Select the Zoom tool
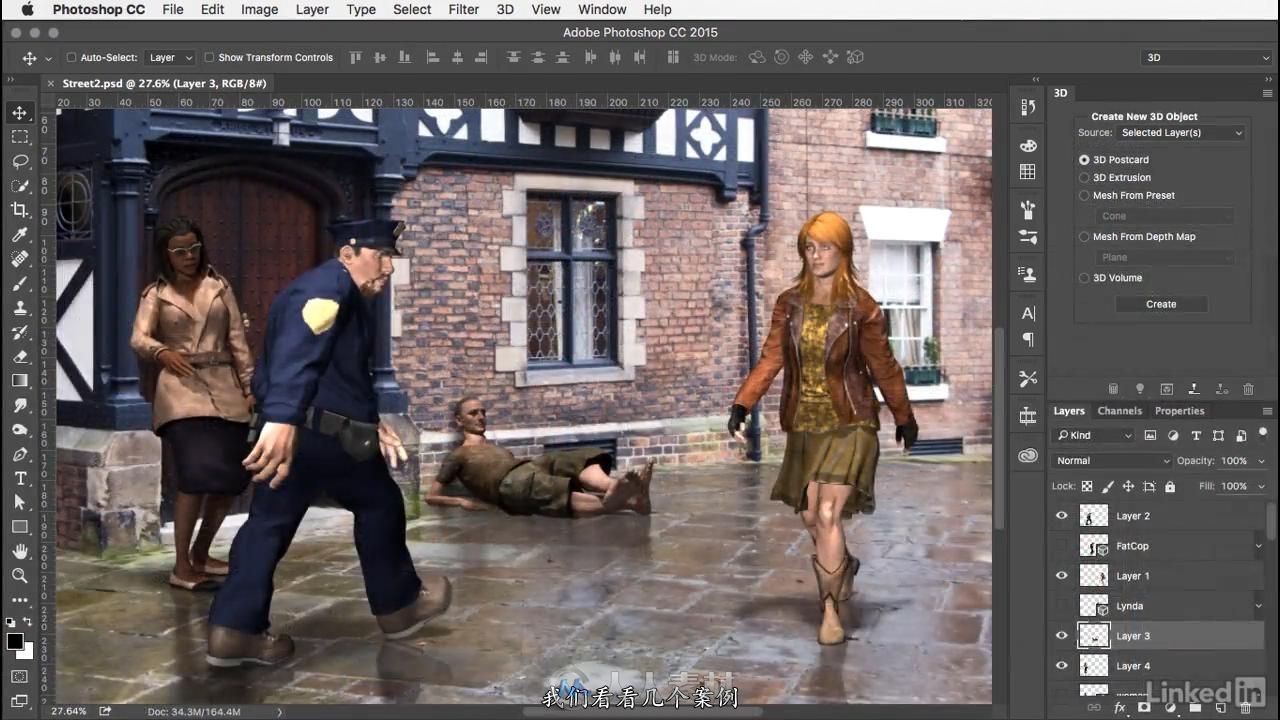The image size is (1280, 720). tap(20, 576)
